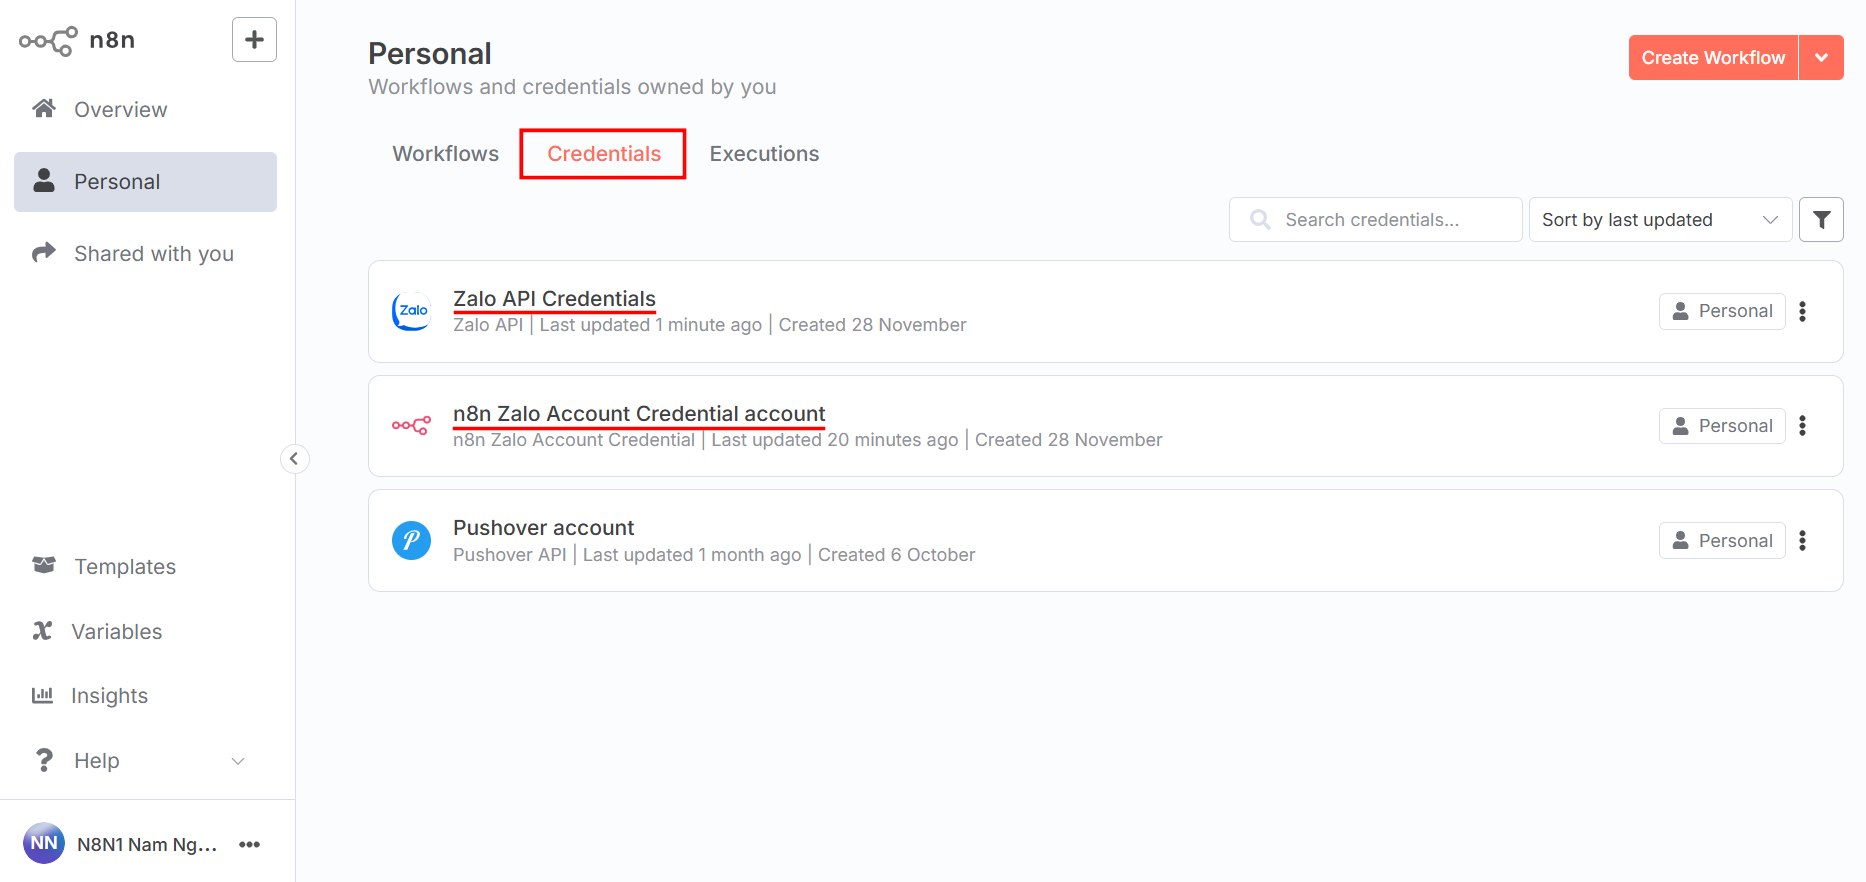Open the three-dot menu for Pushover account
This screenshot has height=882, width=1866.
[x=1803, y=541]
